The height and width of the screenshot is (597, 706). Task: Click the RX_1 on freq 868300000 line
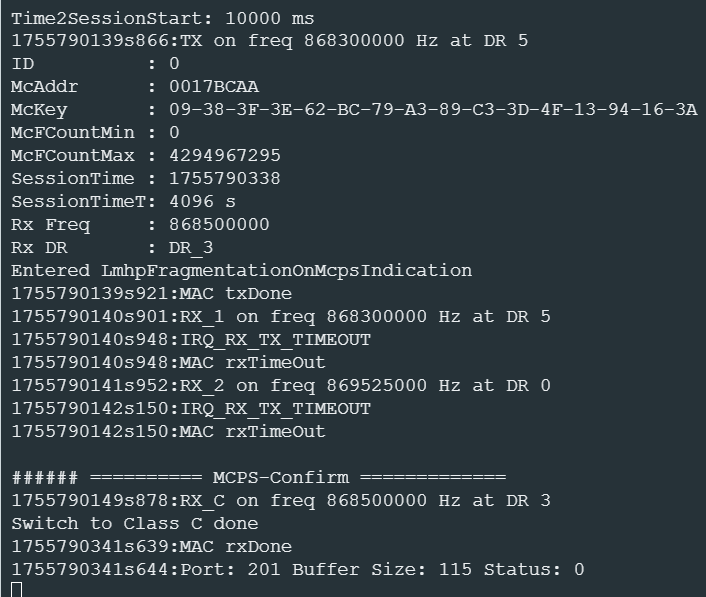281,317
